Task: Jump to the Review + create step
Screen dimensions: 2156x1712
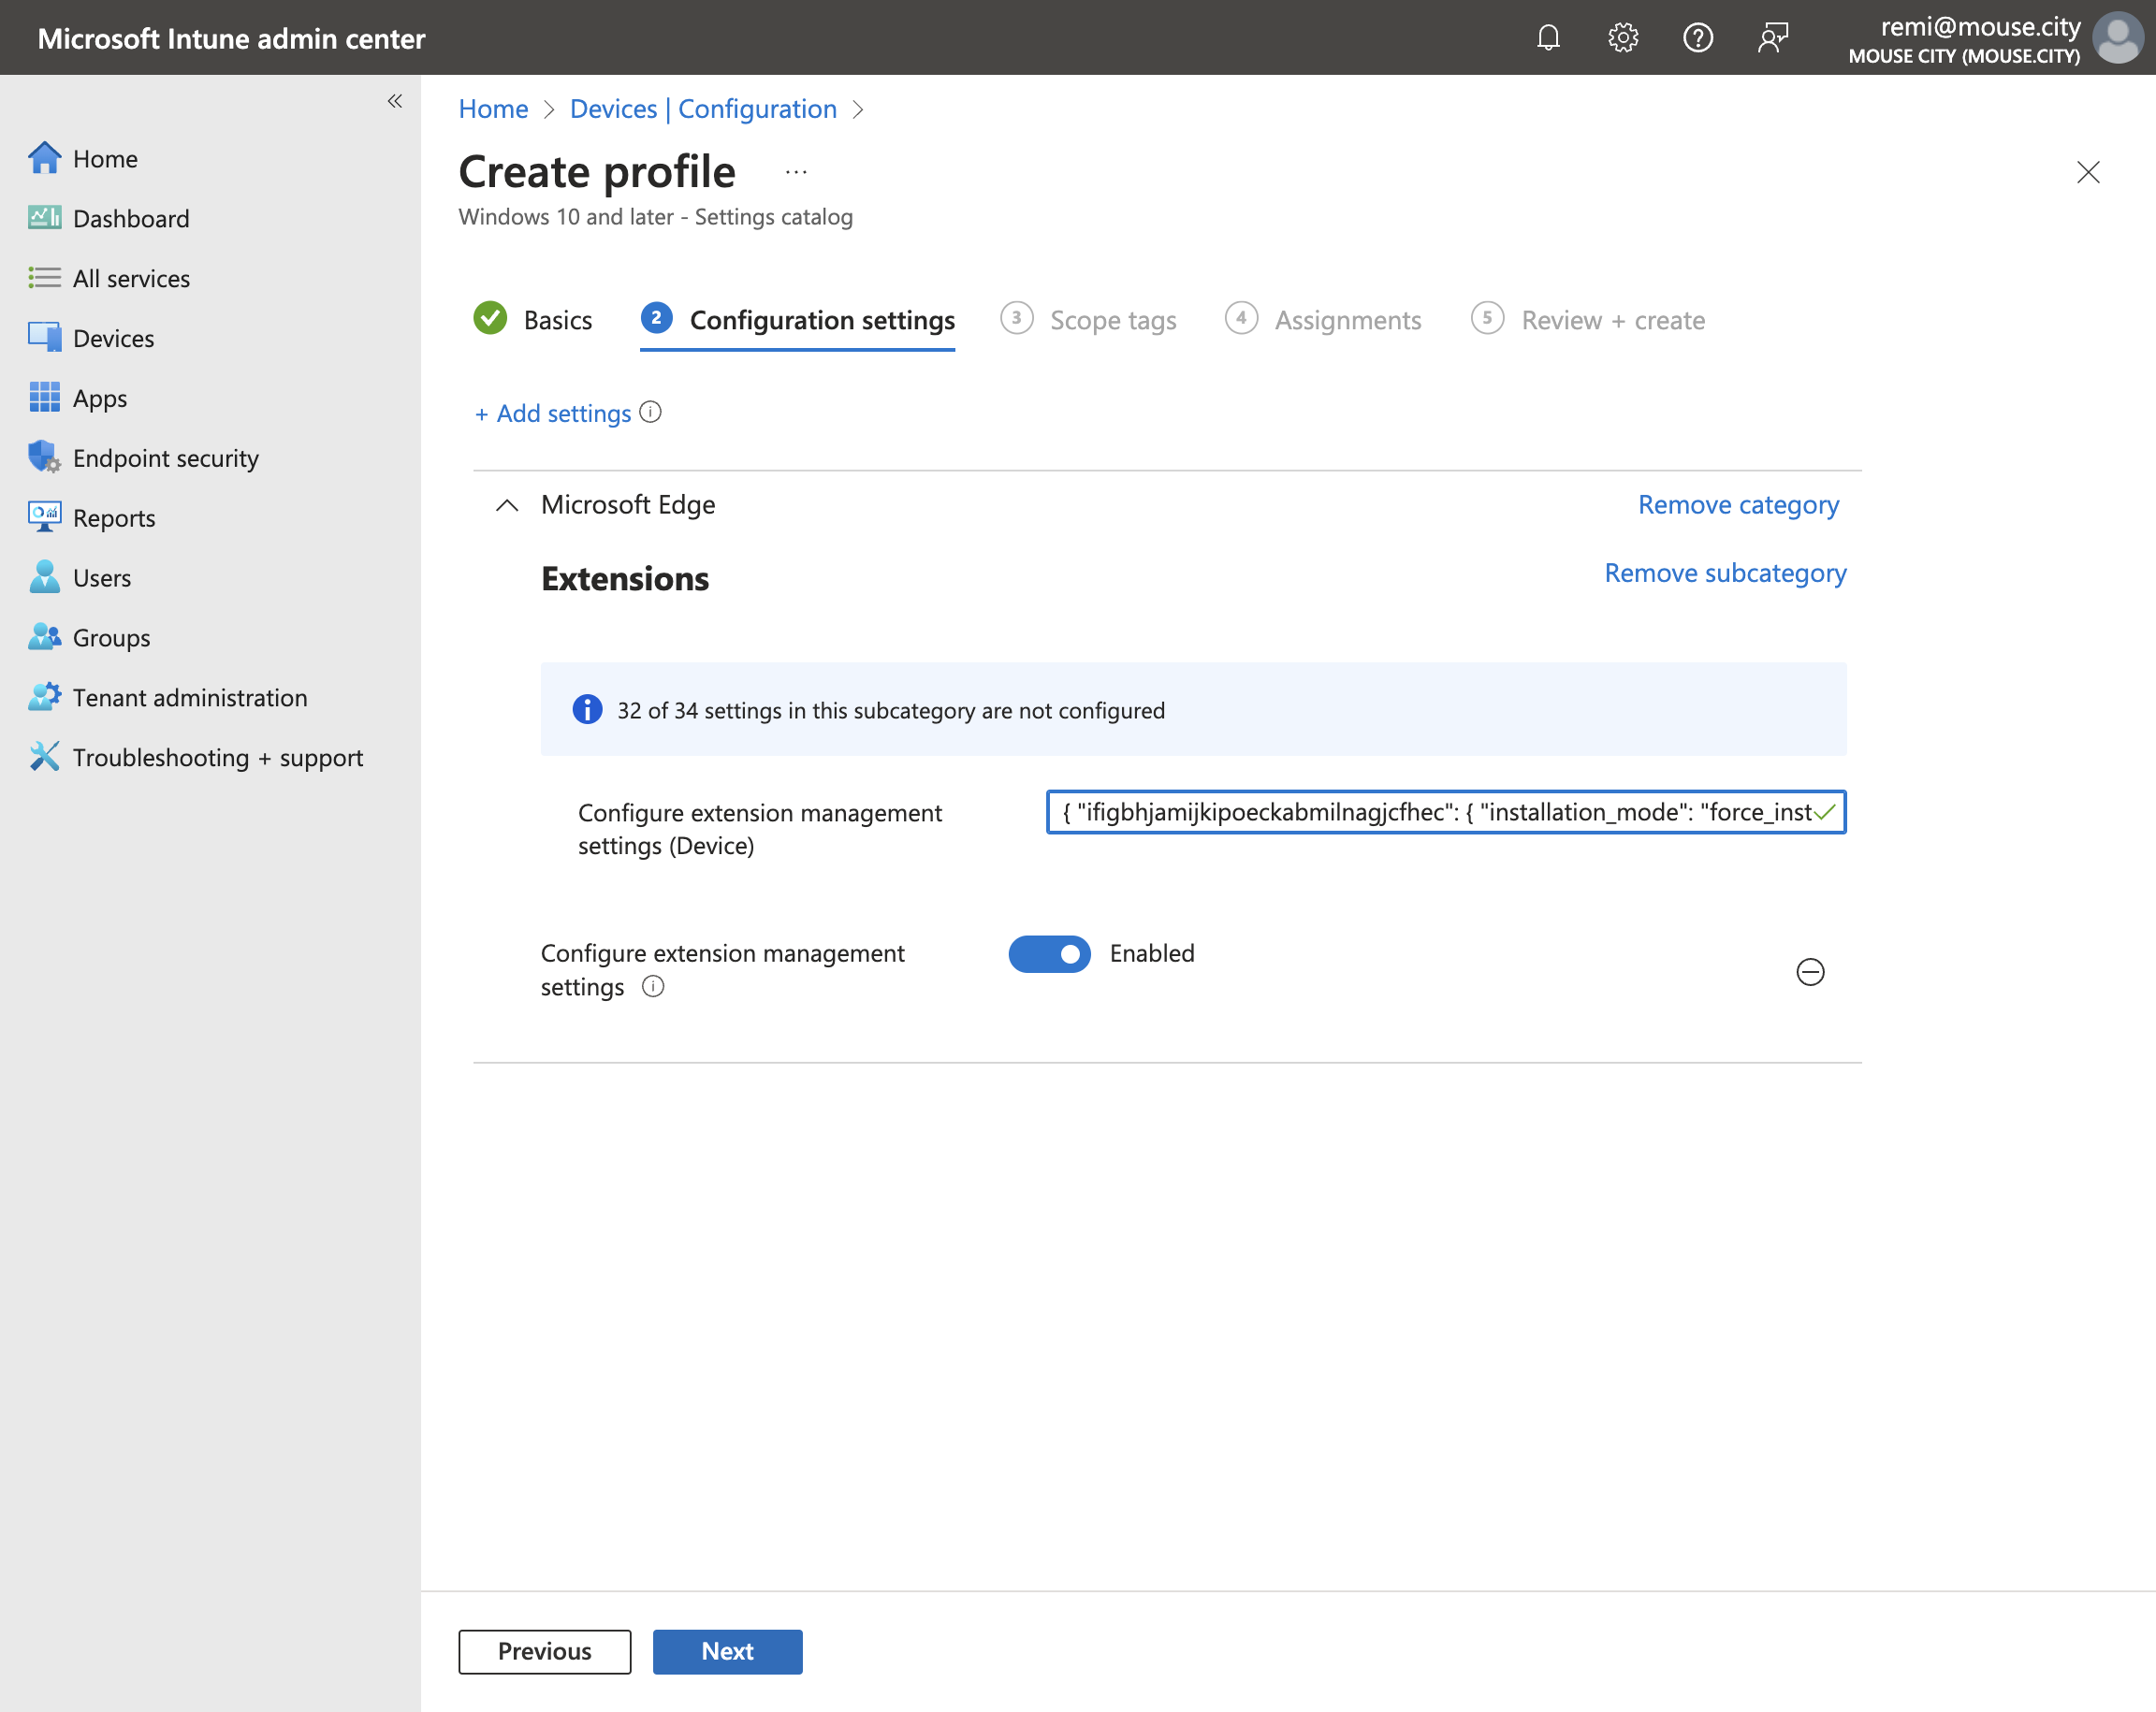Action: 1588,321
